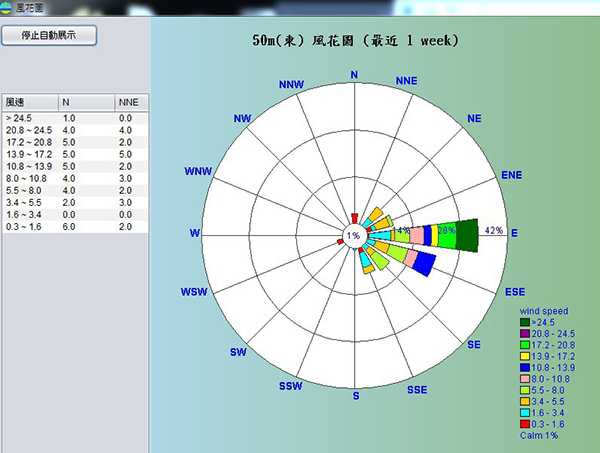Click the blue ESE wind rose segment
Image resolution: width=600 pixels, height=453 pixels.
pyautogui.click(x=422, y=264)
